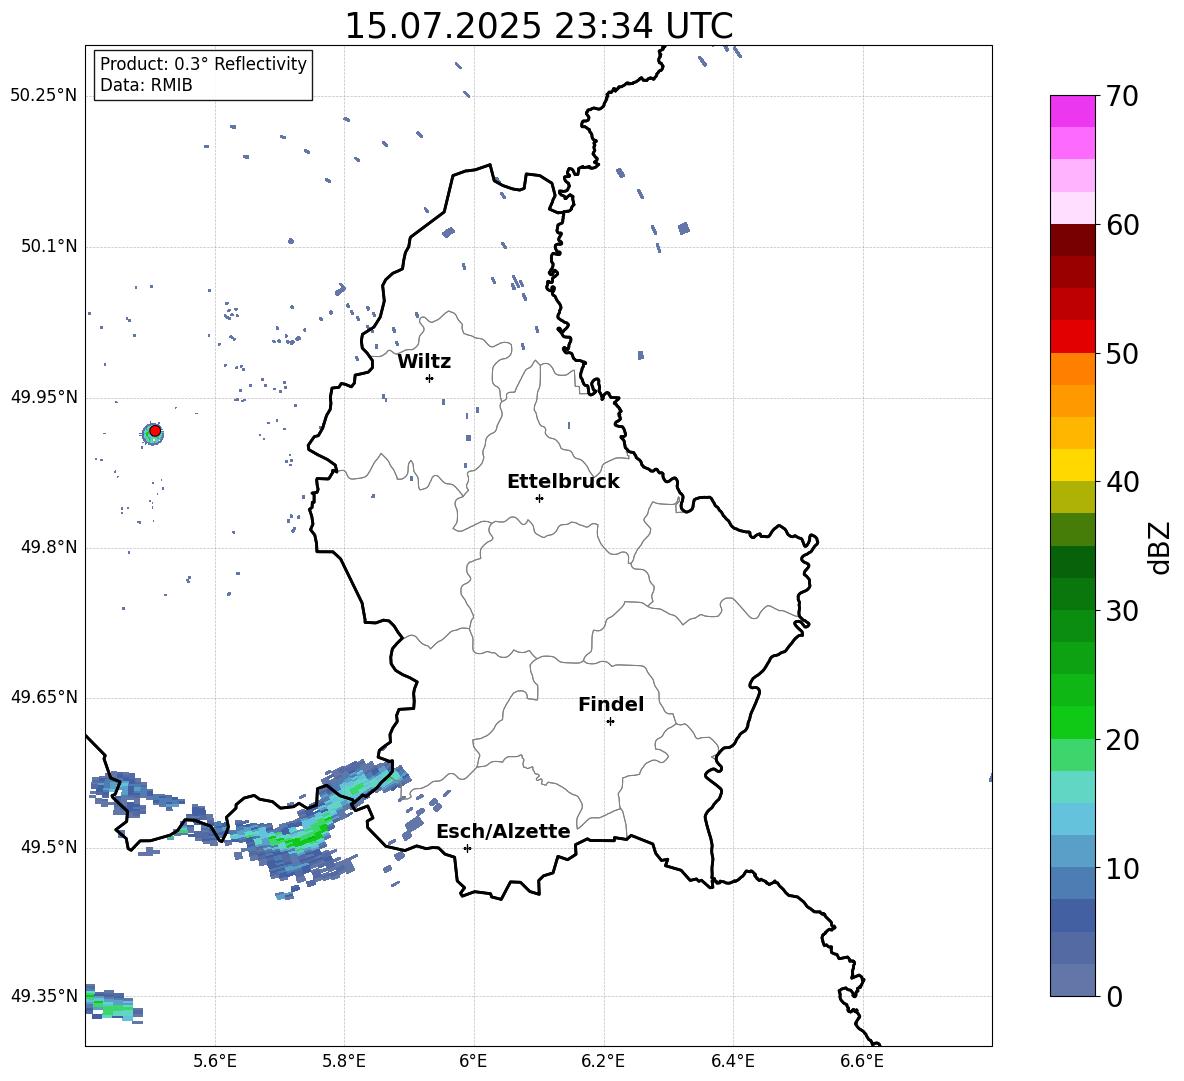Click the Findel location cross marker
Screen dimensions: 1184x1081
click(x=610, y=722)
